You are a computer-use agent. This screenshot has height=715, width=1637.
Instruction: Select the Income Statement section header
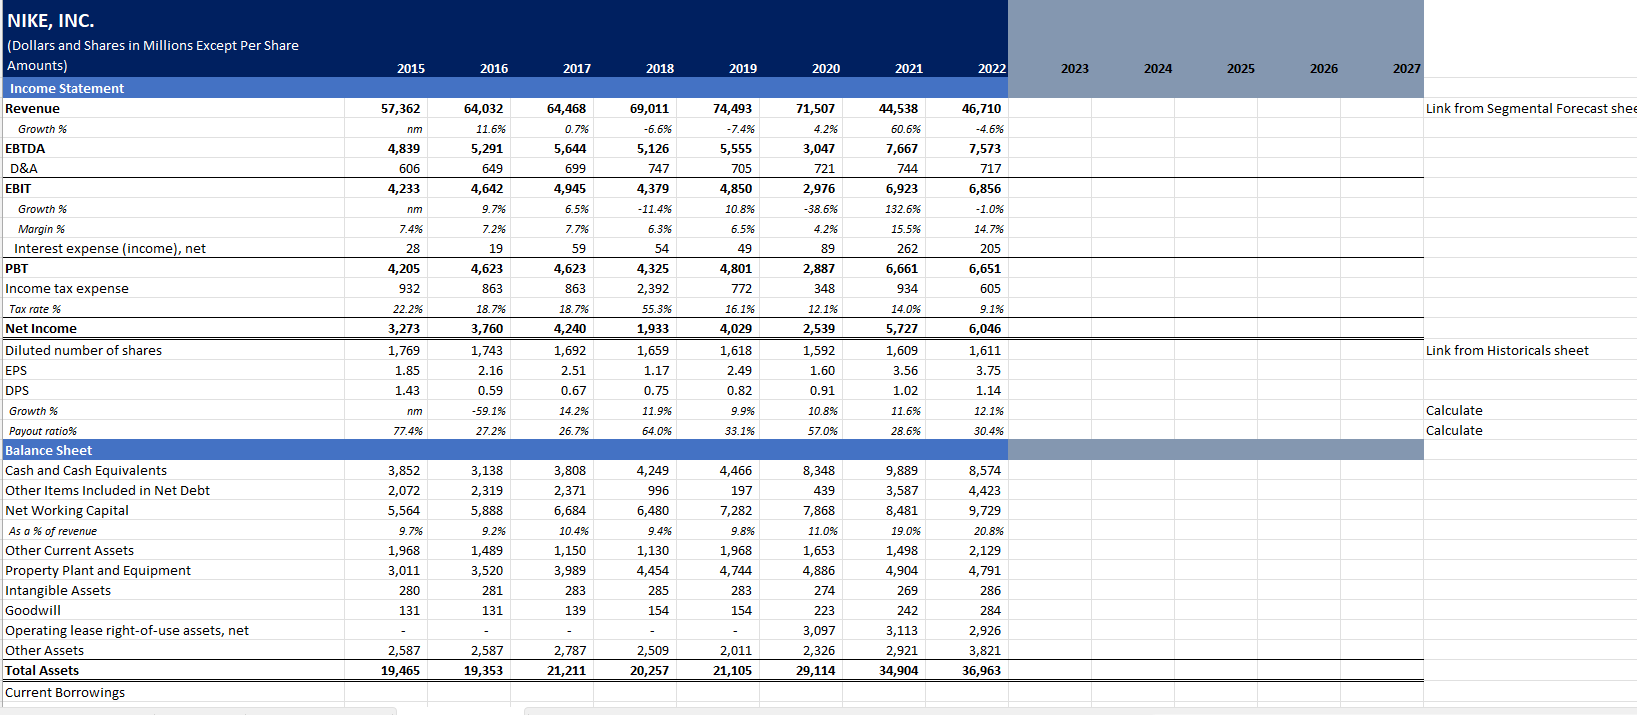(67, 88)
